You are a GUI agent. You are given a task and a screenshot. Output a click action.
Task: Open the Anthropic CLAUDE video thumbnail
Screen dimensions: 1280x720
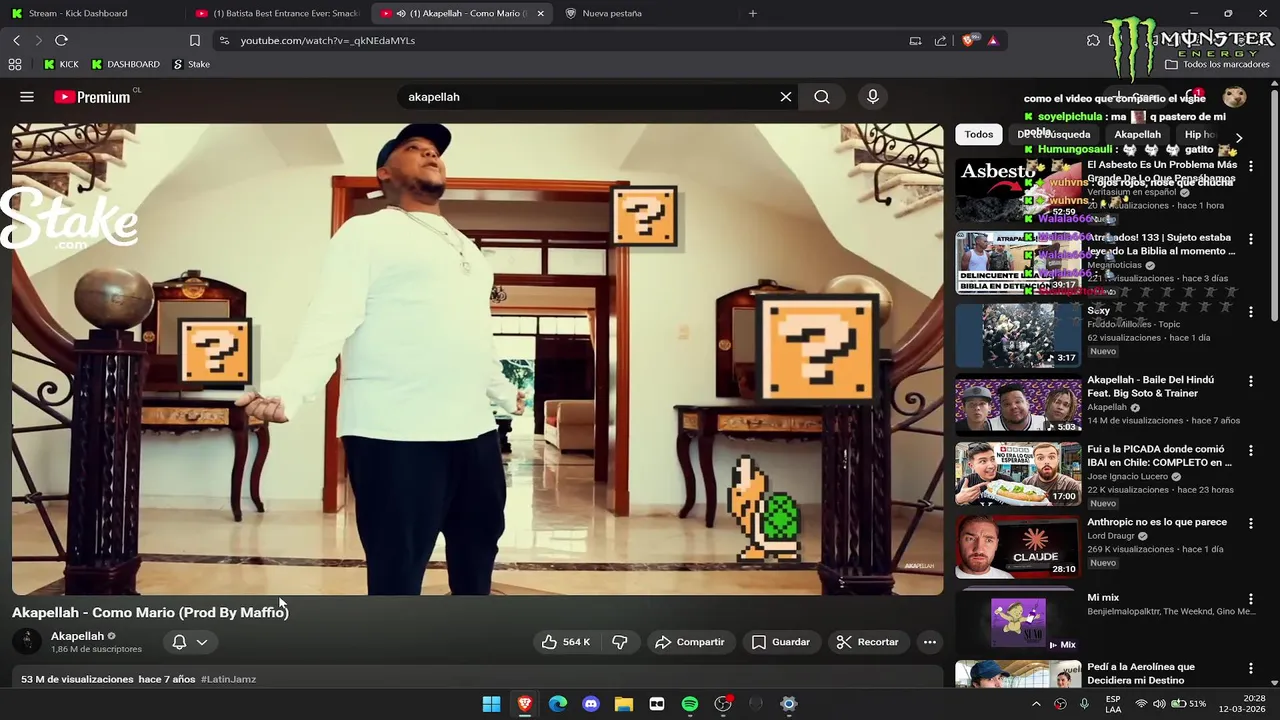[x=1018, y=546]
